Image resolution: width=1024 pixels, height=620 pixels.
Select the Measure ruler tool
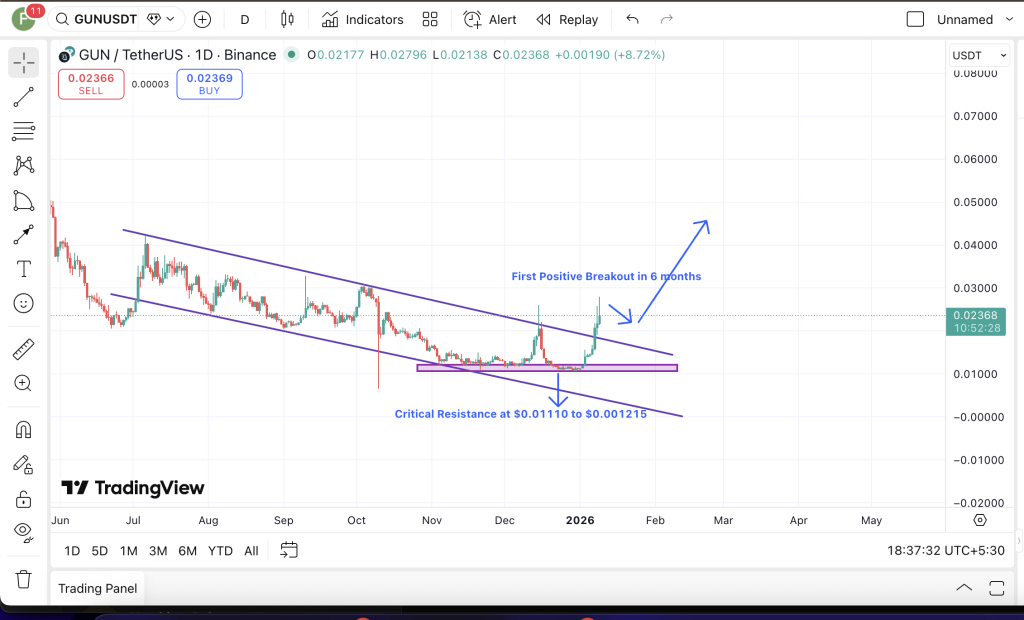pos(24,348)
